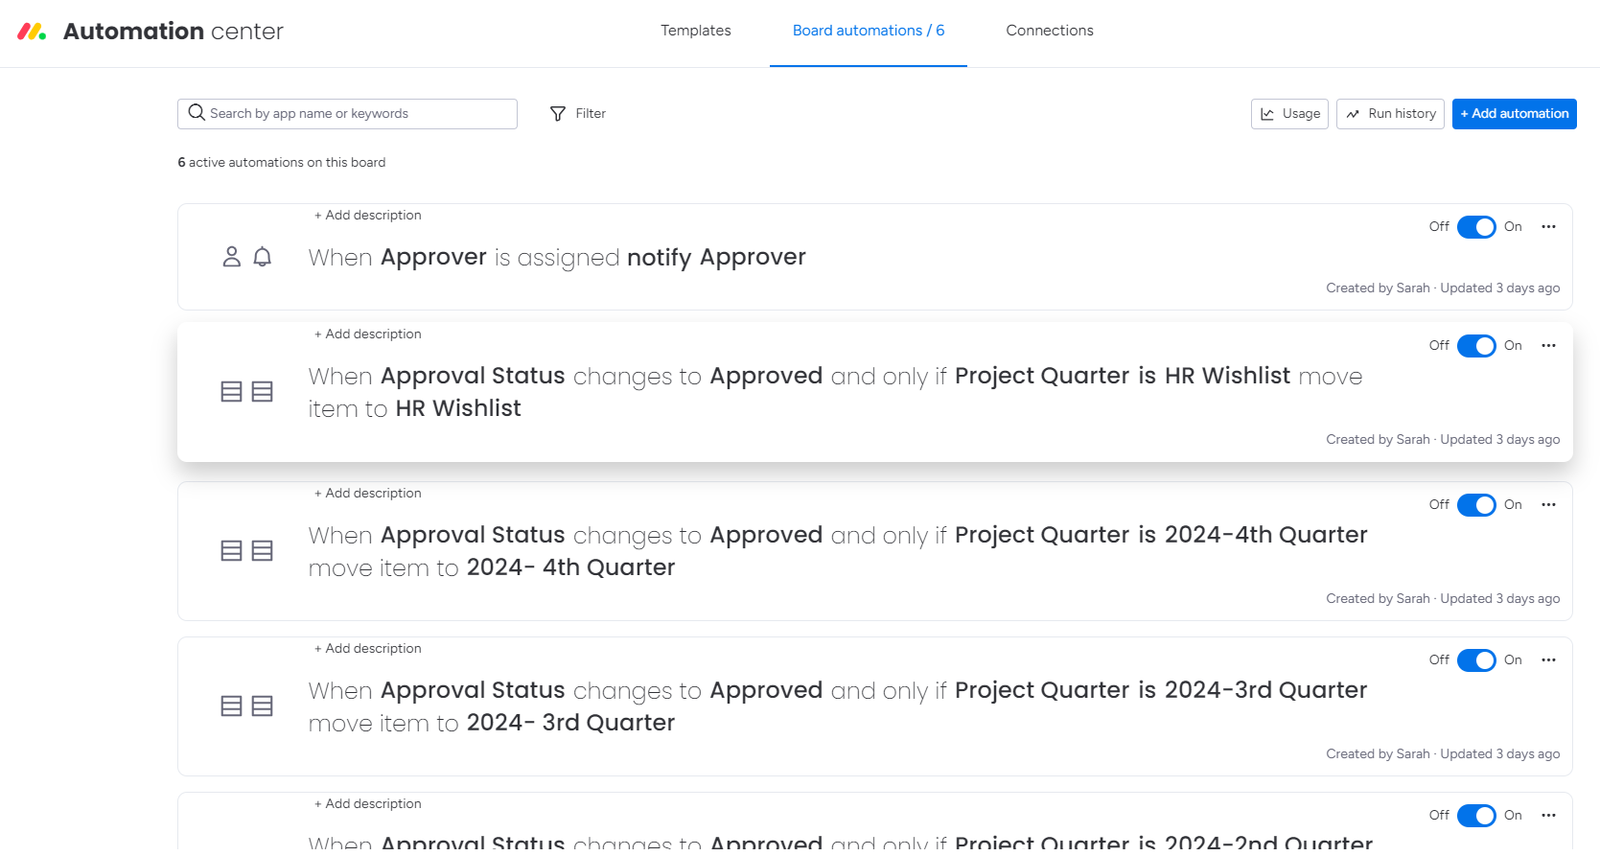Click the board icons on HR Wishlist automation

[247, 391]
